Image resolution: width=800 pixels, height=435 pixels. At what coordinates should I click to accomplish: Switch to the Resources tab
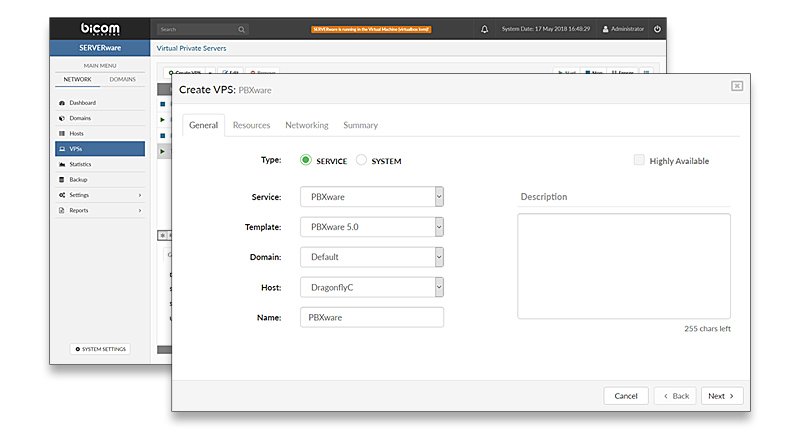[x=251, y=125]
